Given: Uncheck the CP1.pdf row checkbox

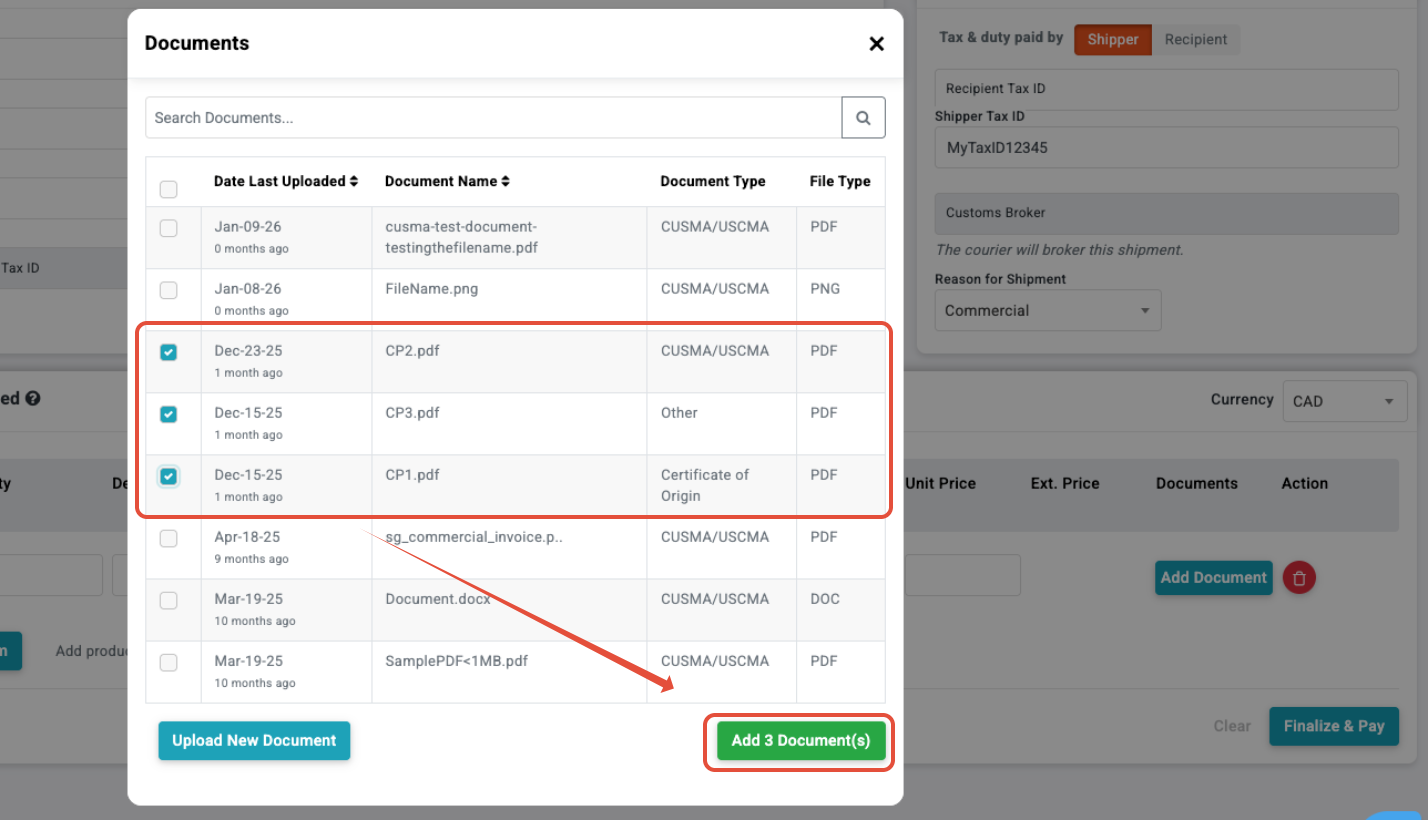Looking at the screenshot, I should coord(169,476).
